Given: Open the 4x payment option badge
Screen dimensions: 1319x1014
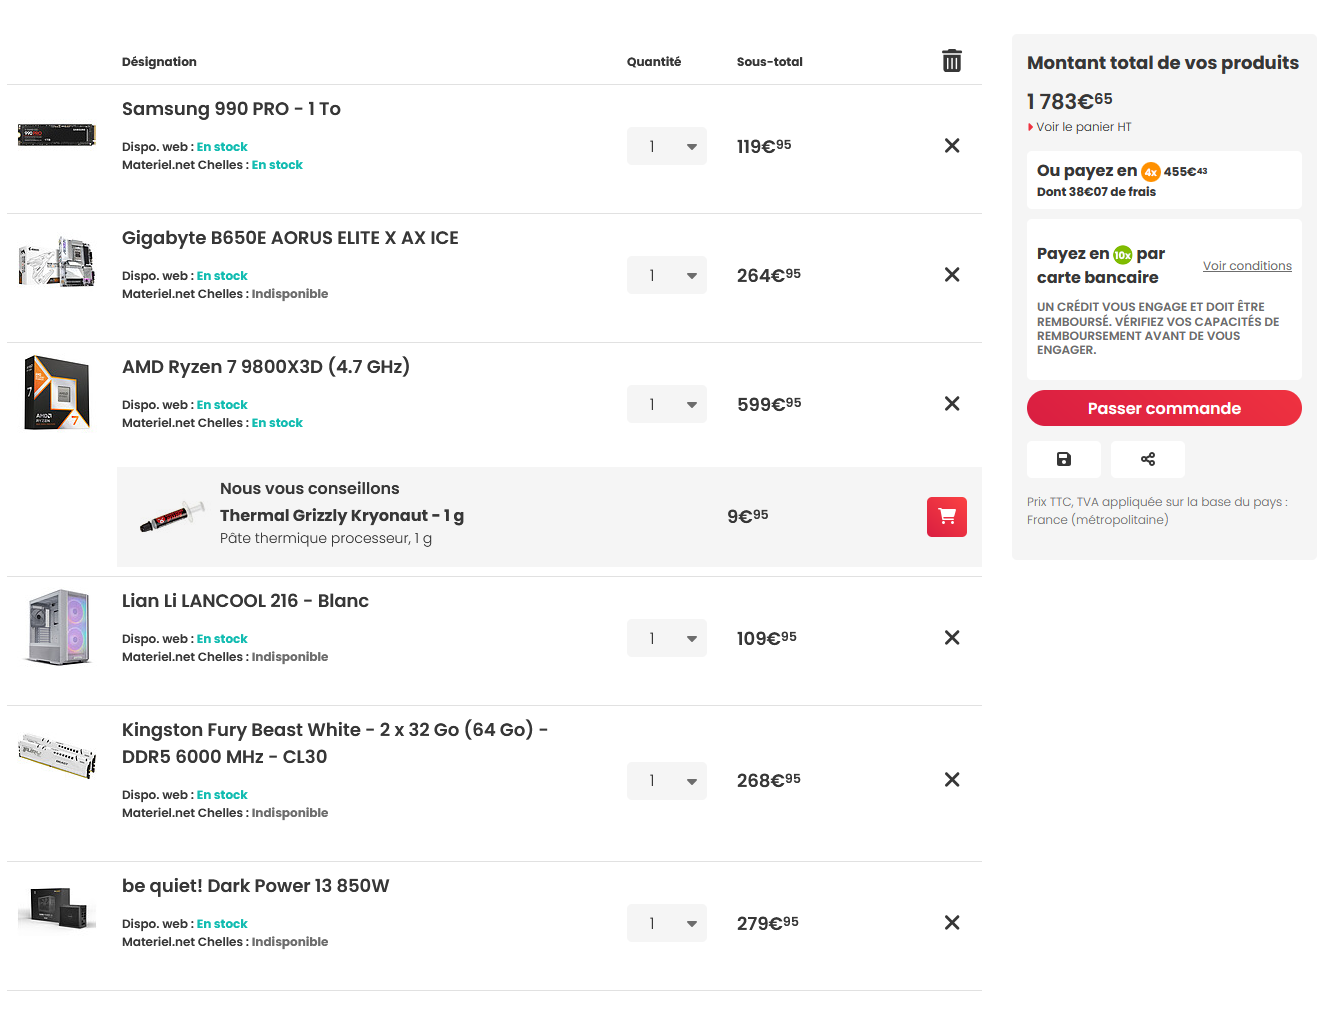Looking at the screenshot, I should coord(1151,172).
